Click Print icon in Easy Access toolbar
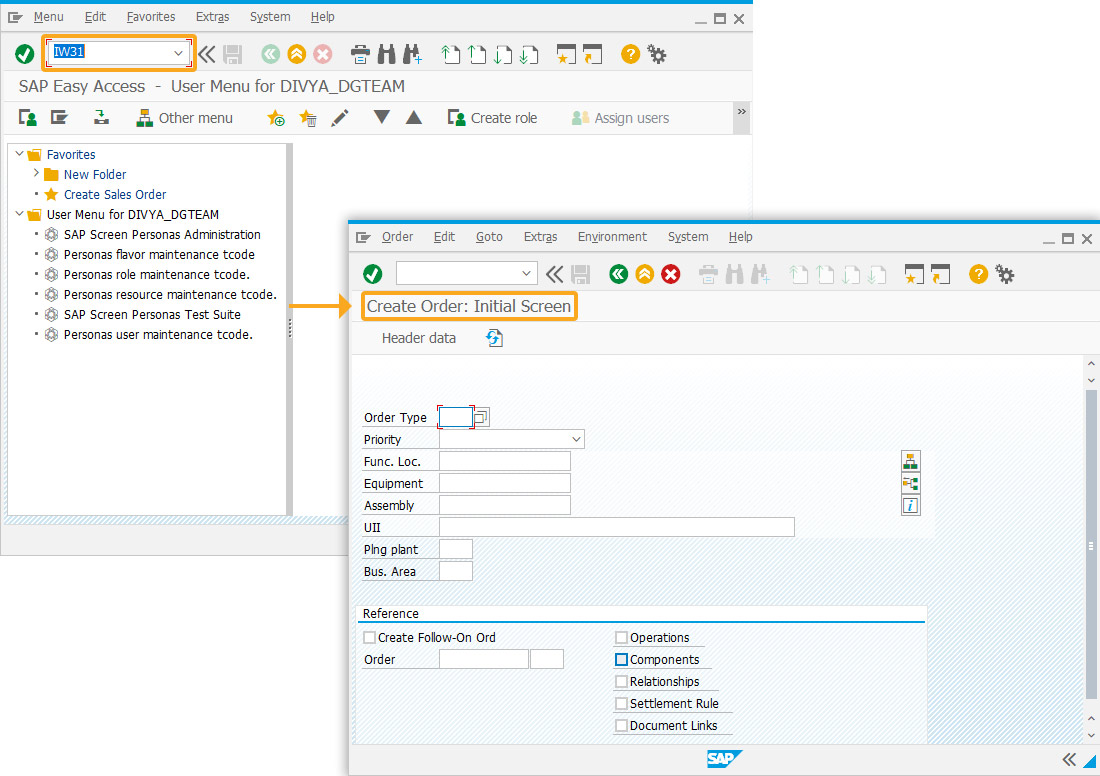Viewport: 1100px width, 776px height. (360, 54)
